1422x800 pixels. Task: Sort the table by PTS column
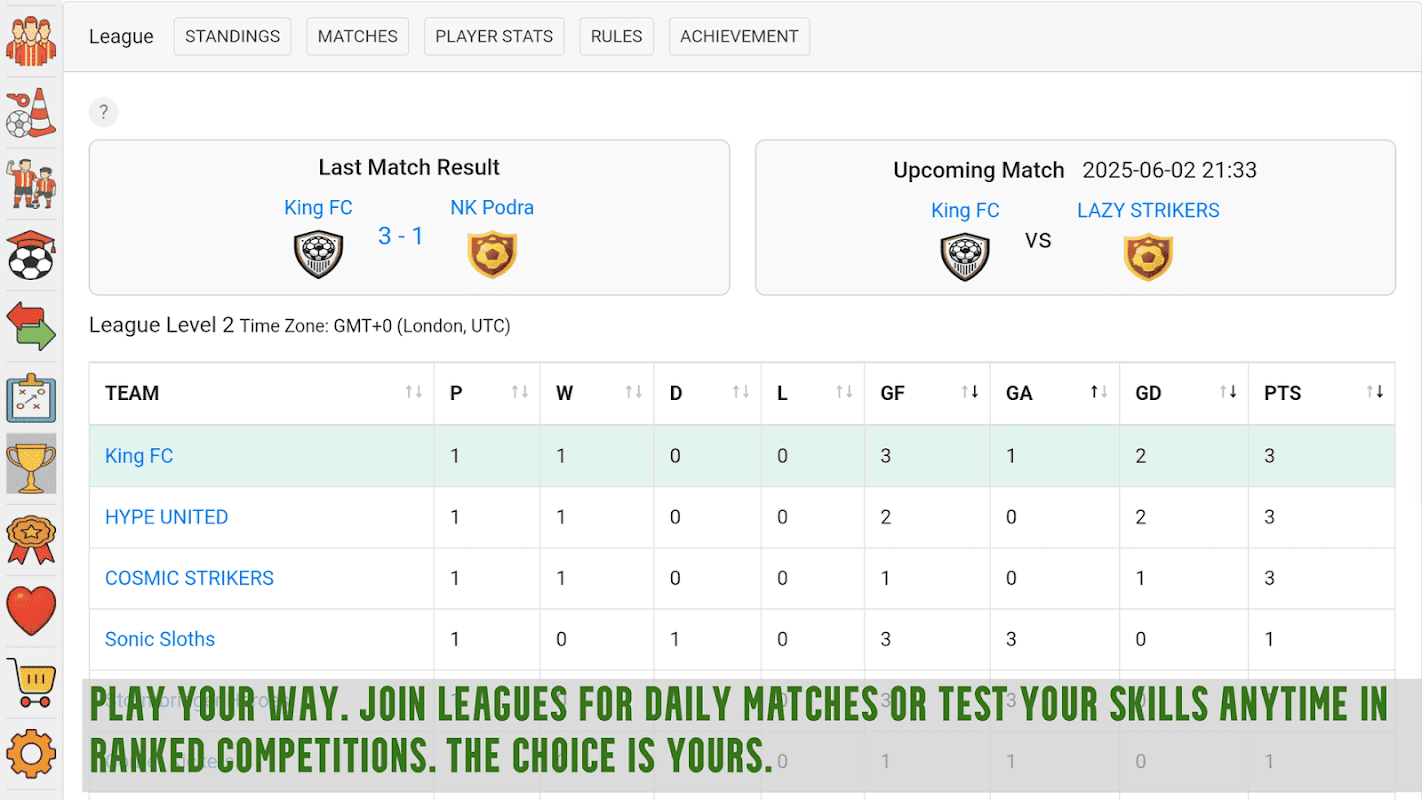click(x=1375, y=392)
